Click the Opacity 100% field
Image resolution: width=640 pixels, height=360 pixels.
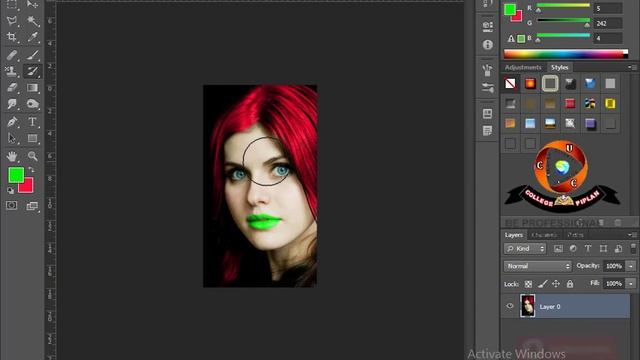[614, 266]
